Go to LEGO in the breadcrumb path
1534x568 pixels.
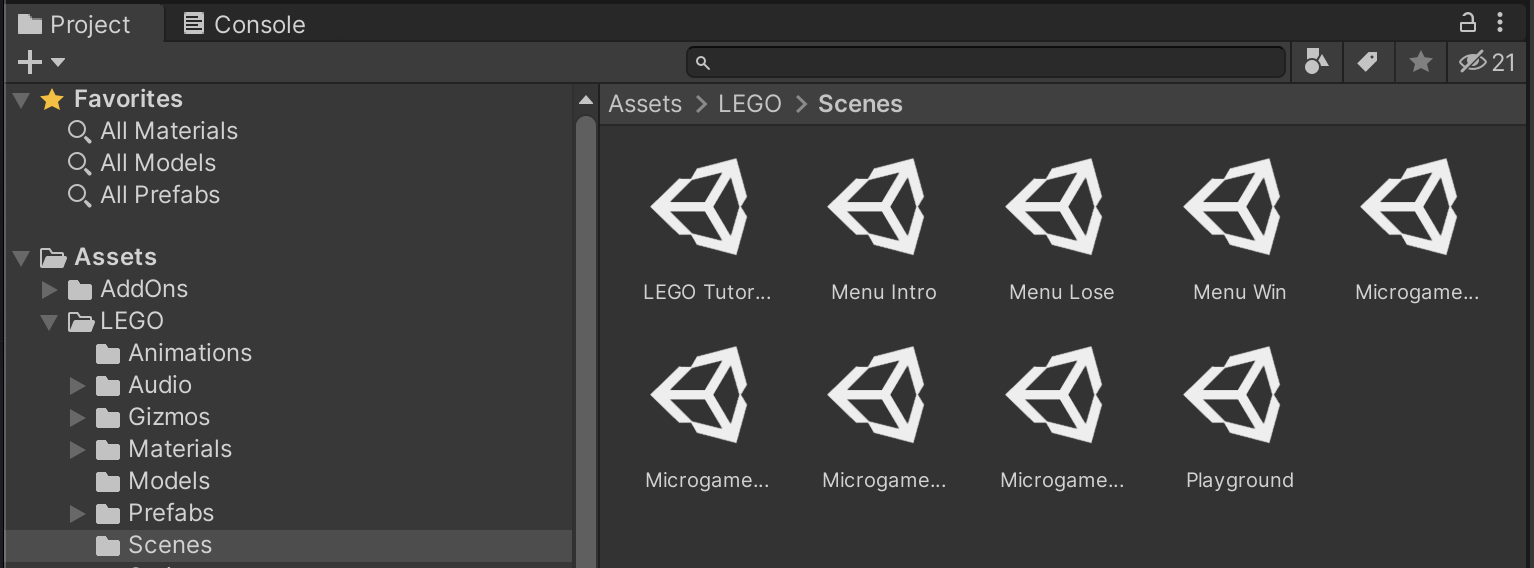click(x=750, y=104)
